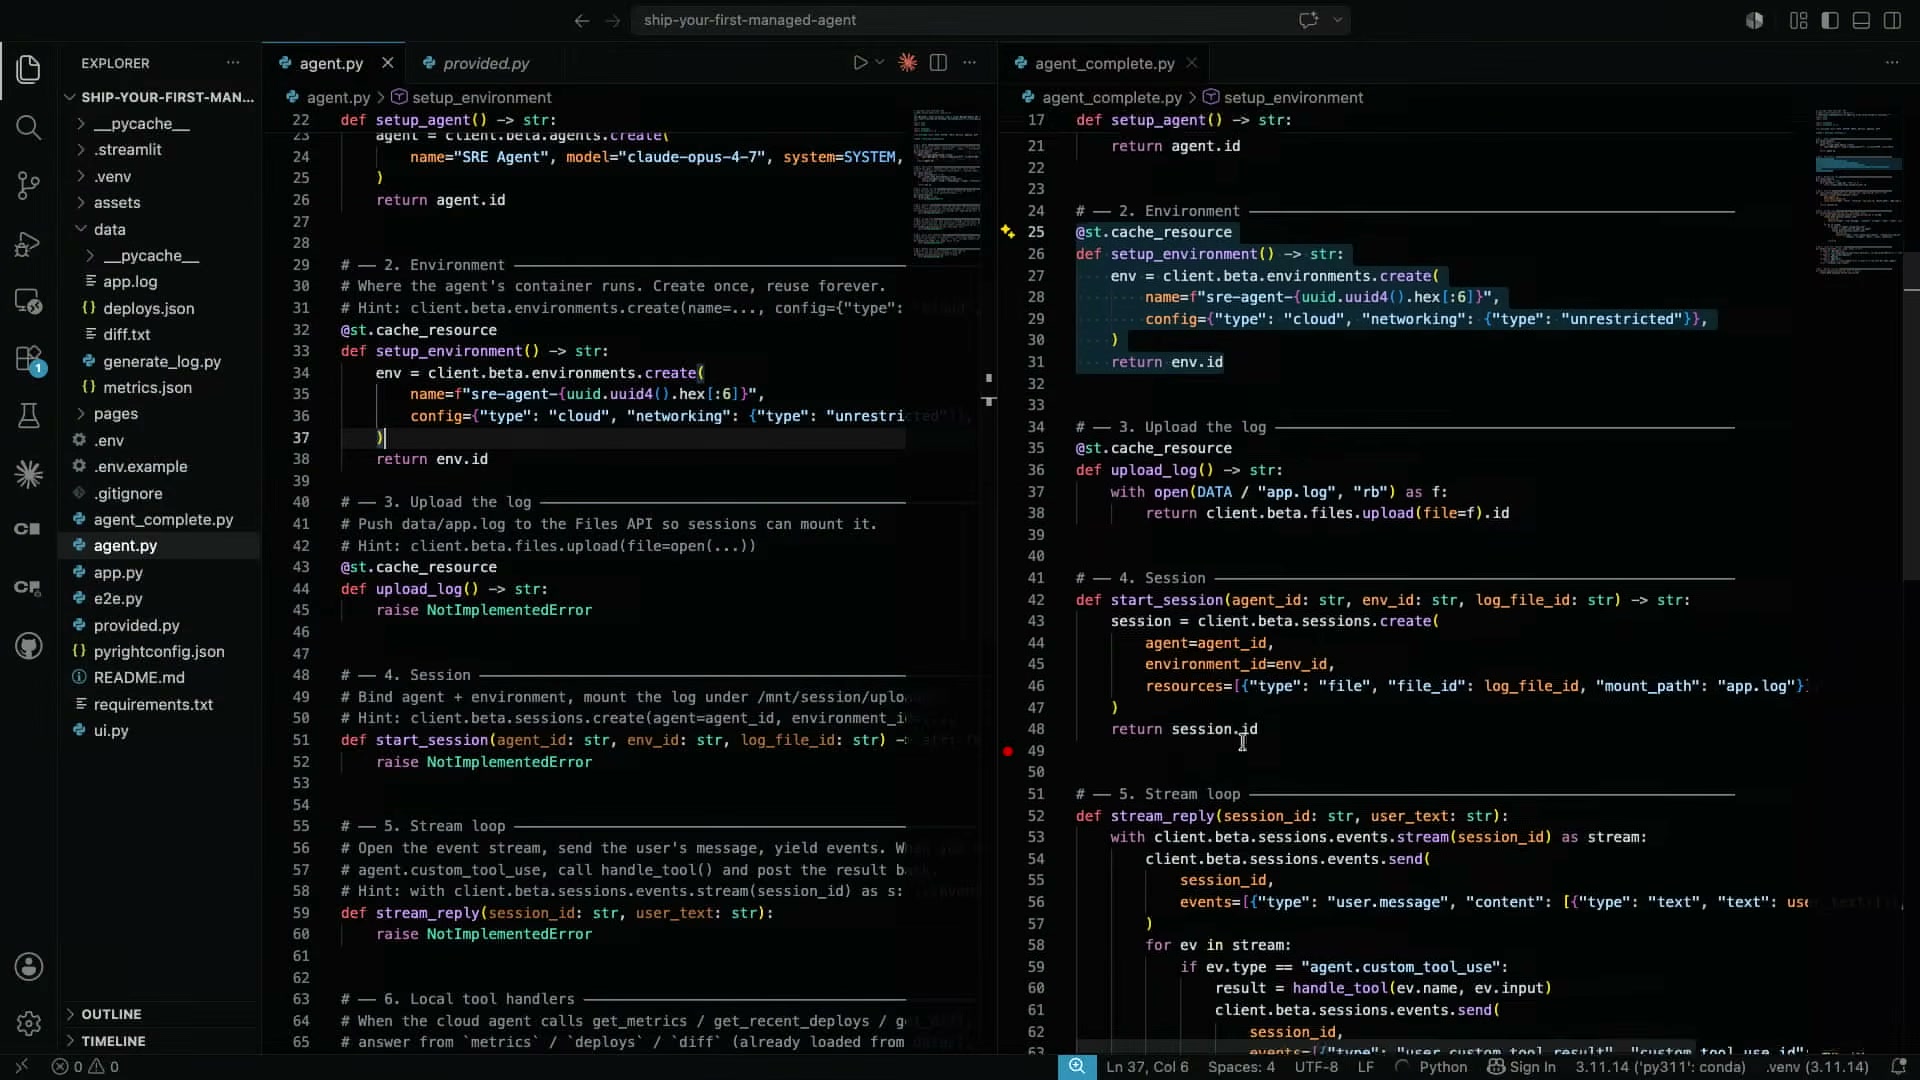
Task: Expand the TIMELINE section
Action: click(x=113, y=1041)
